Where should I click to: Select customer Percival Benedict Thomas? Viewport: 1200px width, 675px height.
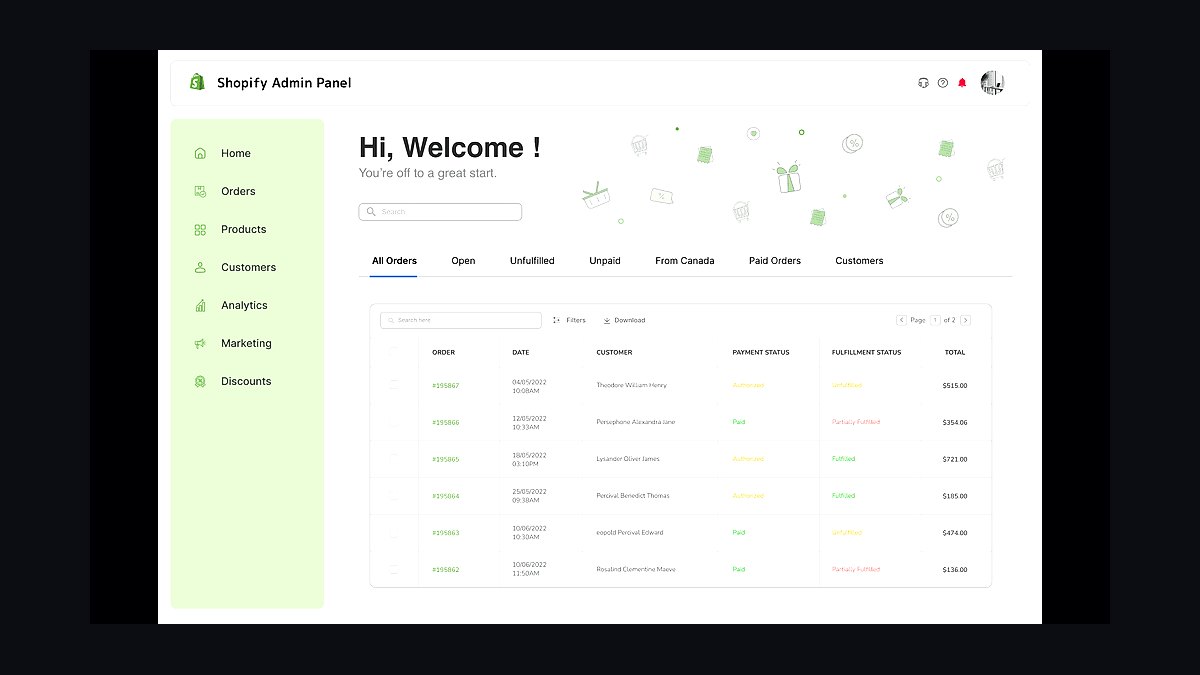coord(633,496)
